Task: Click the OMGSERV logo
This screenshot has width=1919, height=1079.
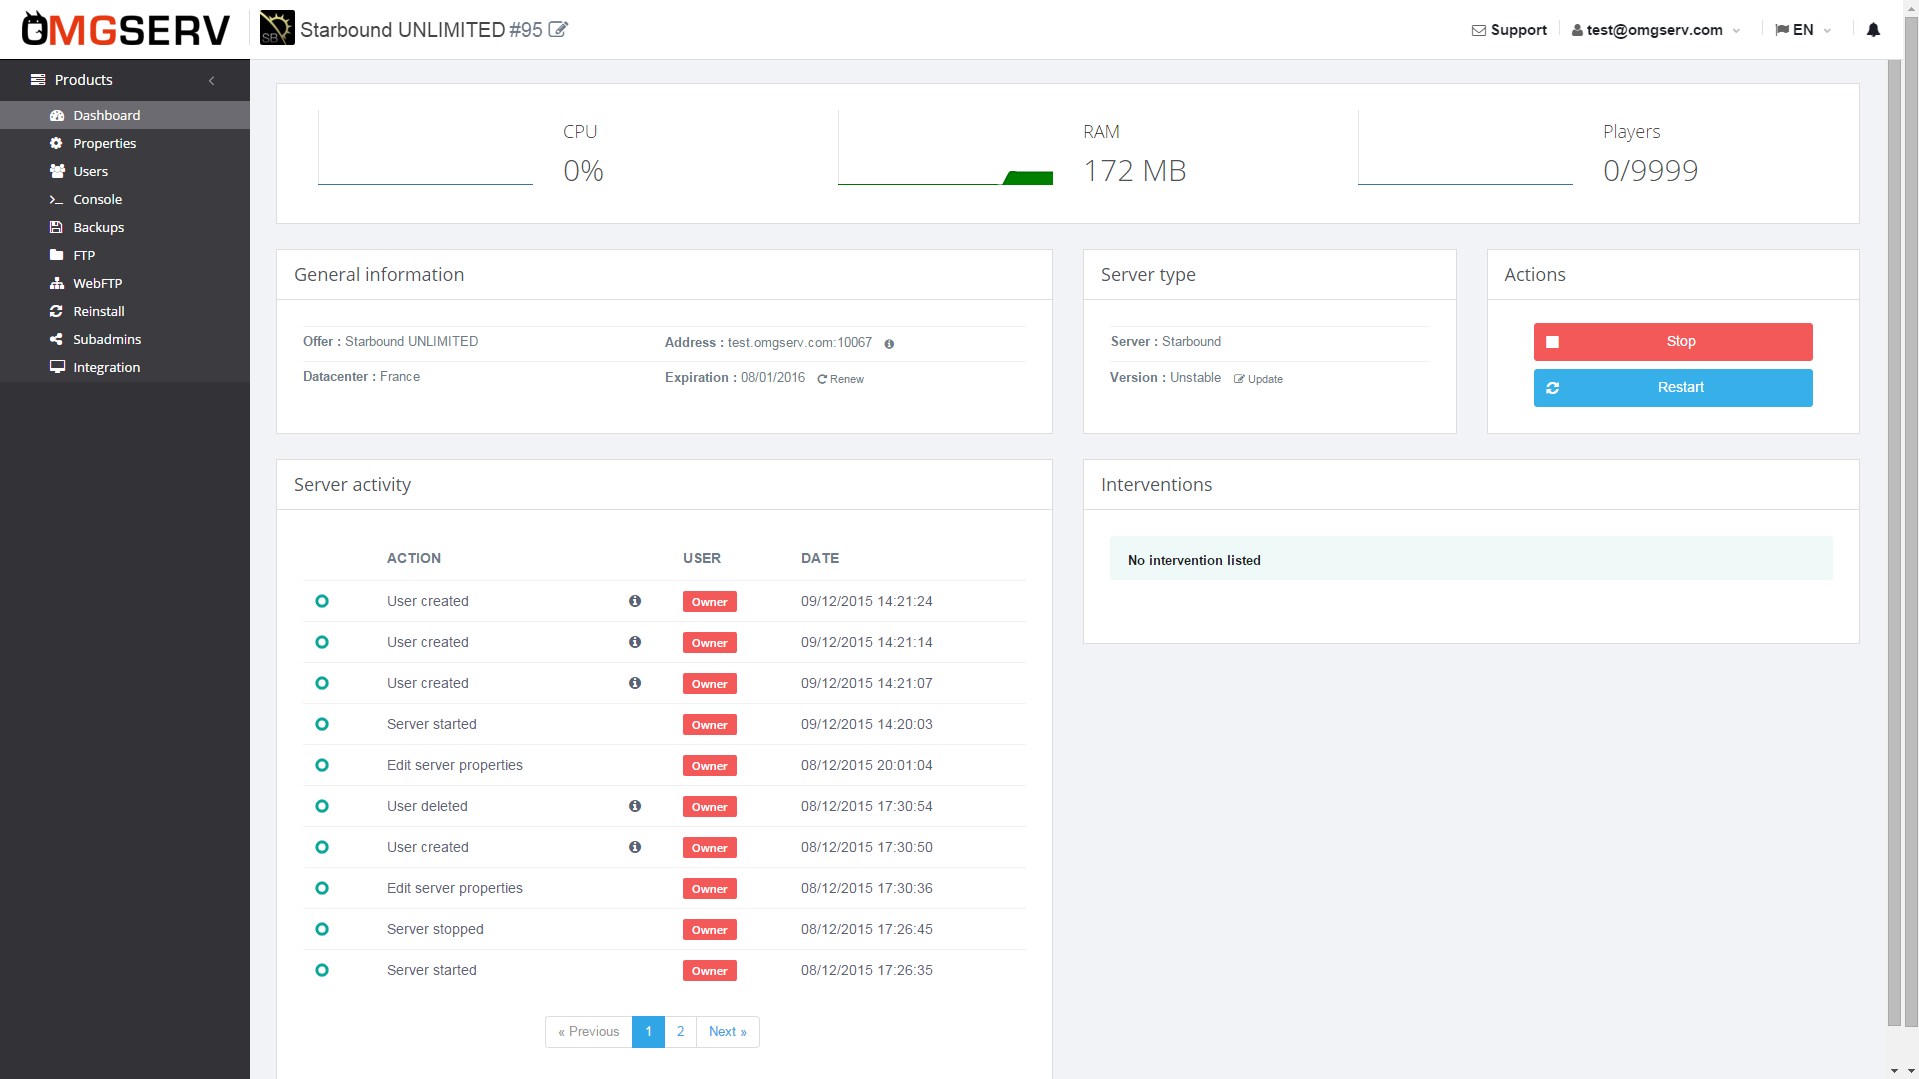Action: click(126, 30)
